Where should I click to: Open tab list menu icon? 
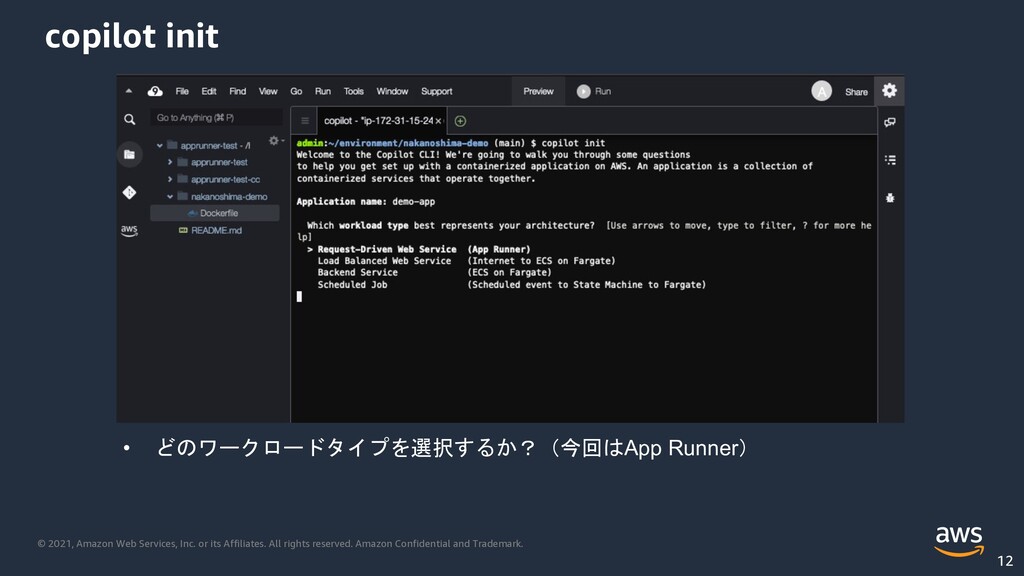(x=304, y=121)
